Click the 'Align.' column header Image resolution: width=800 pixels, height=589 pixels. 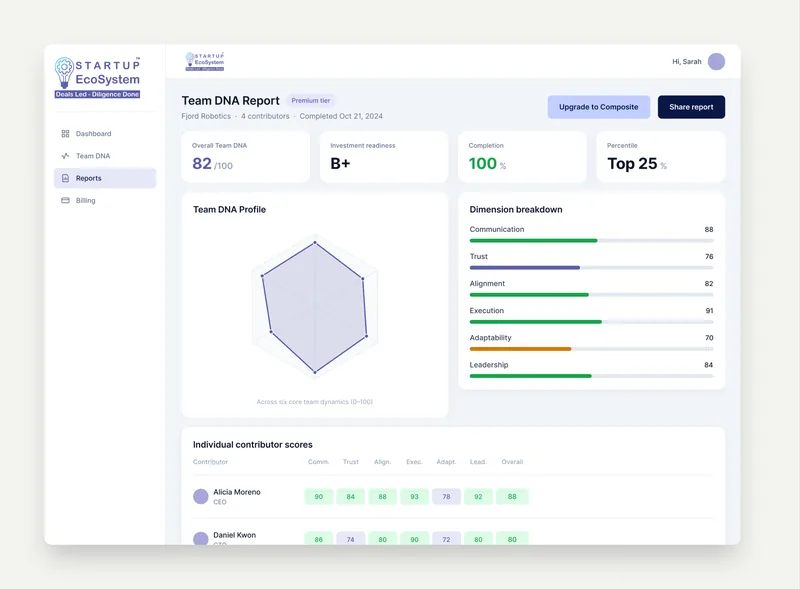382,462
